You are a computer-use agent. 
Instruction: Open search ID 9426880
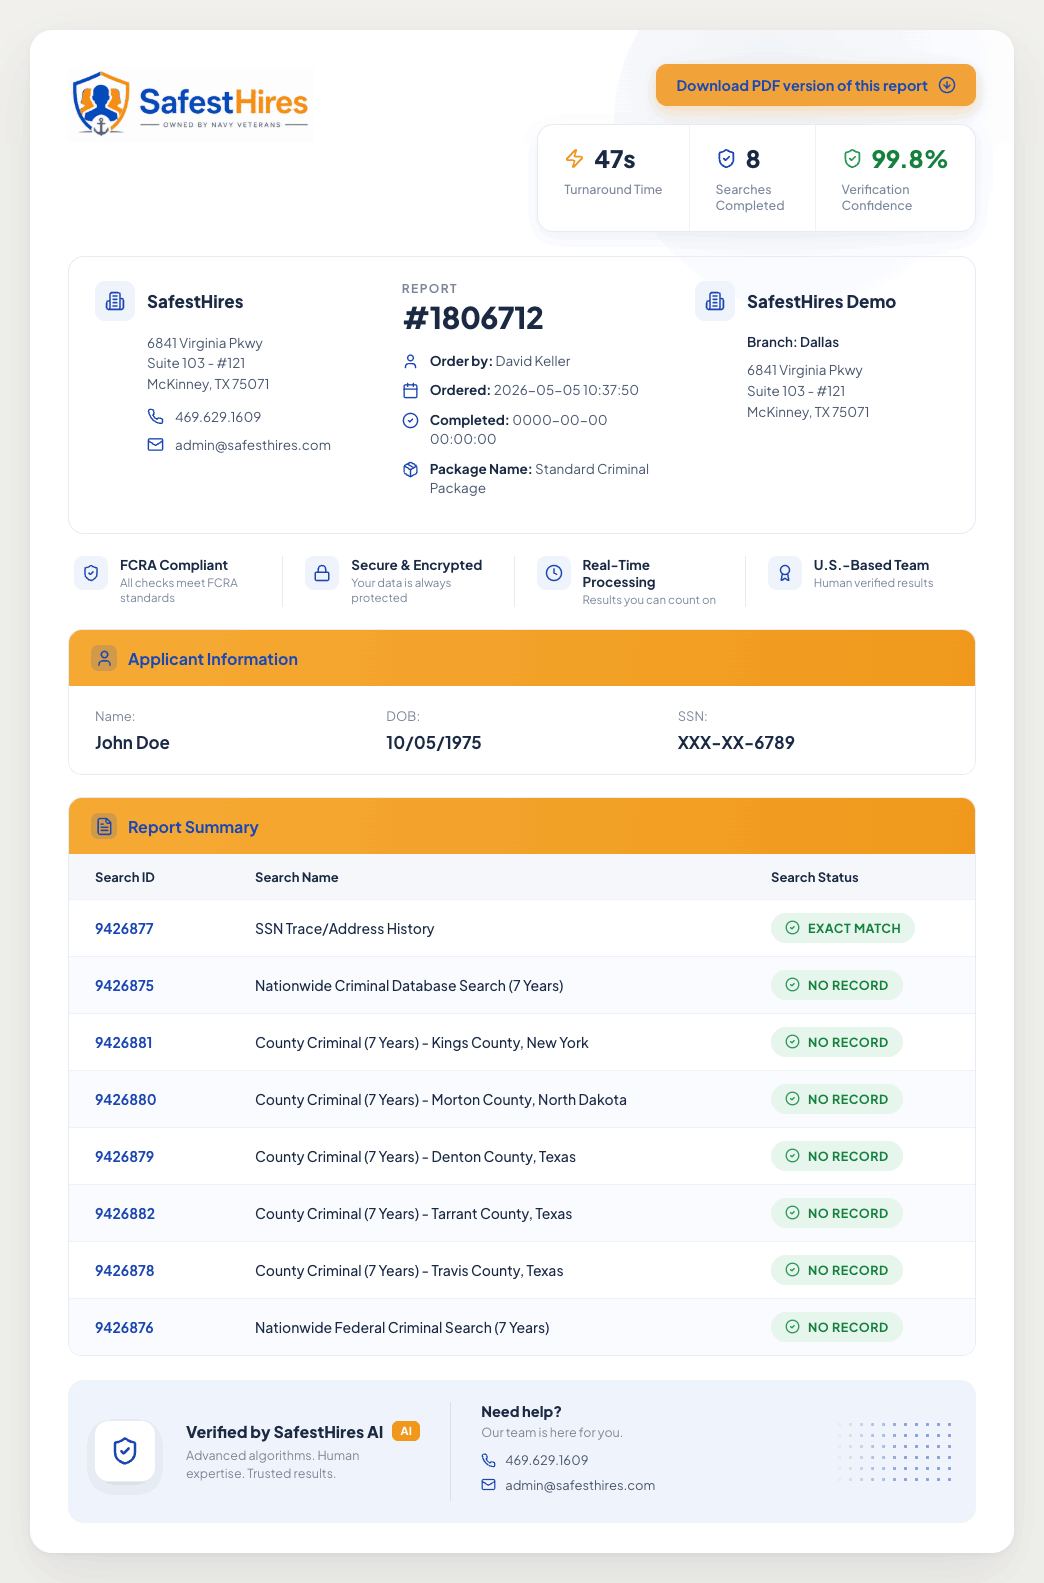[x=125, y=1100]
